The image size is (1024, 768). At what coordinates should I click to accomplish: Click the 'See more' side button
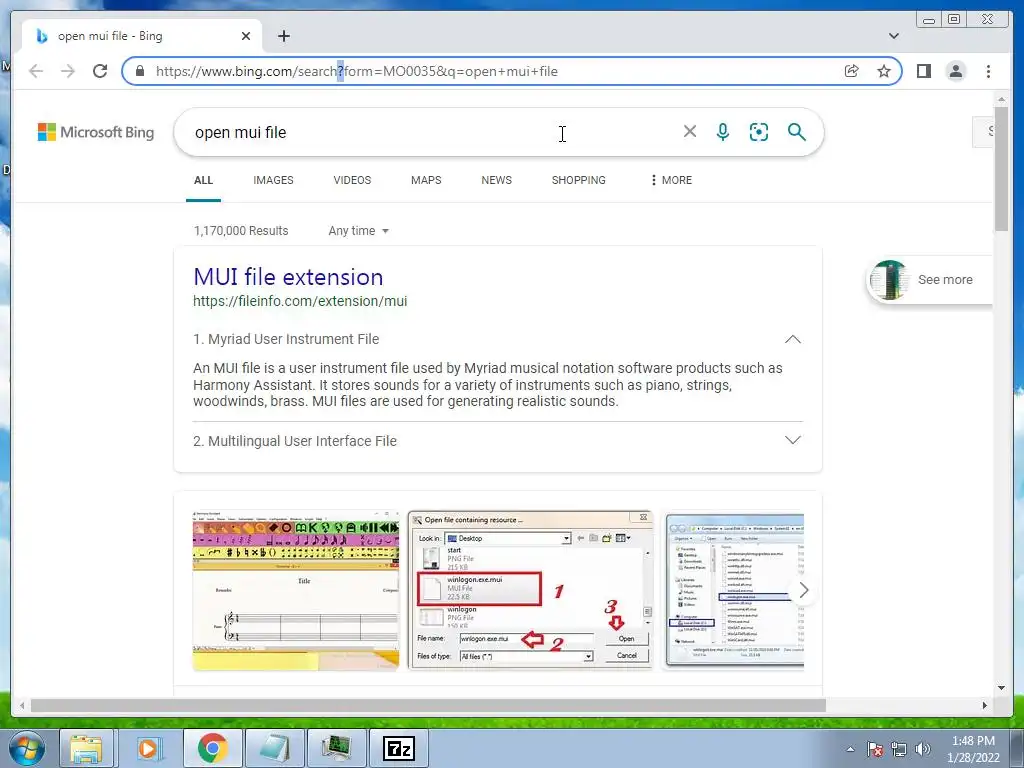pyautogui.click(x=930, y=280)
